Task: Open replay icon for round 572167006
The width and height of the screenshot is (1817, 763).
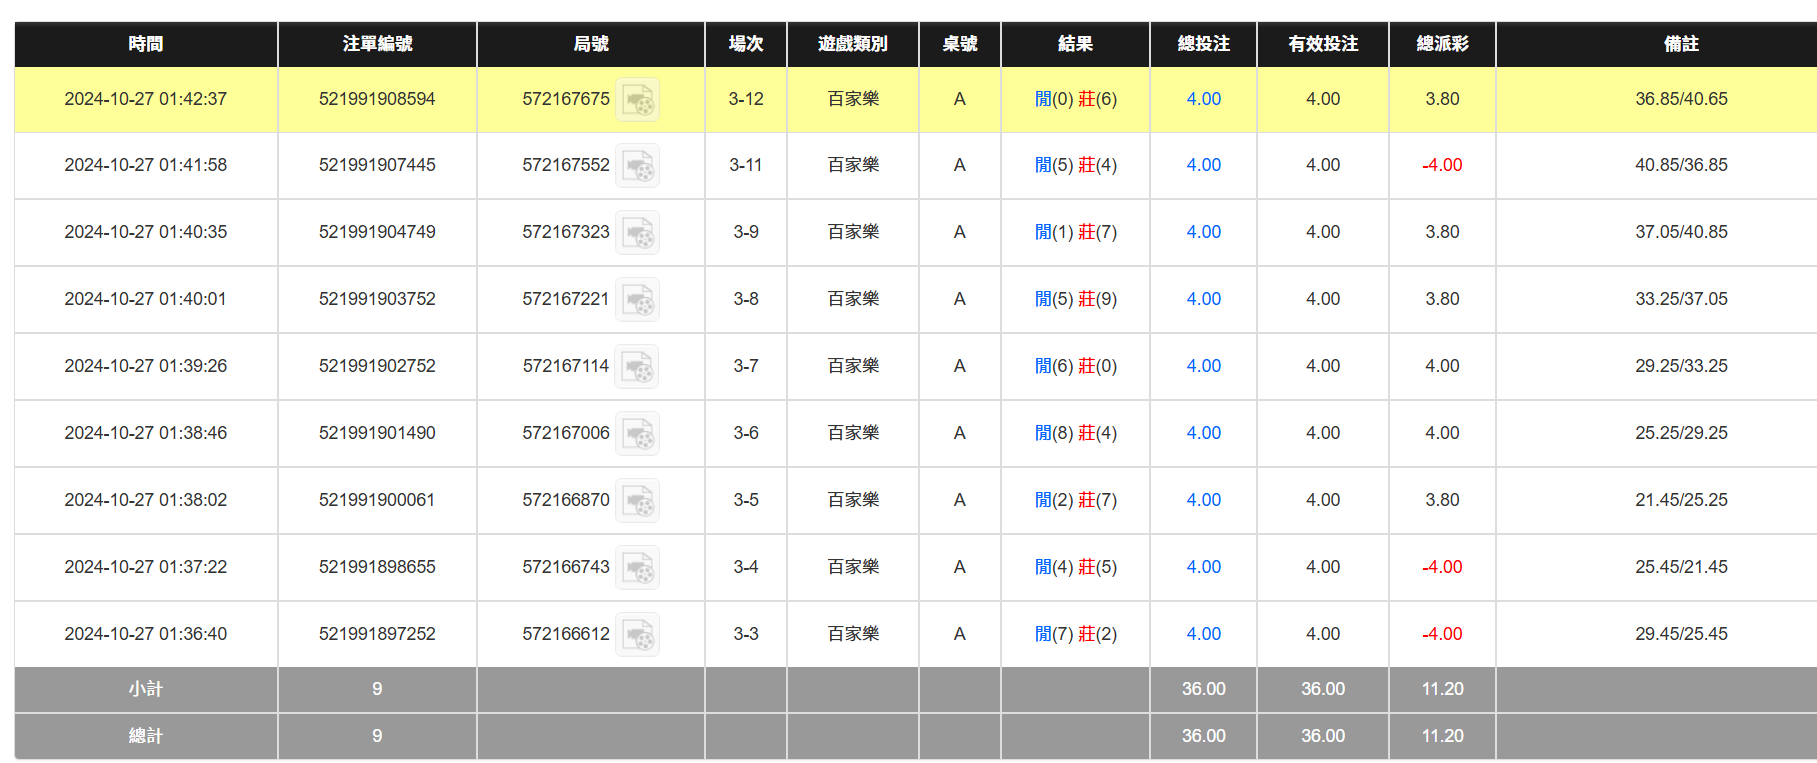Action: click(x=637, y=434)
